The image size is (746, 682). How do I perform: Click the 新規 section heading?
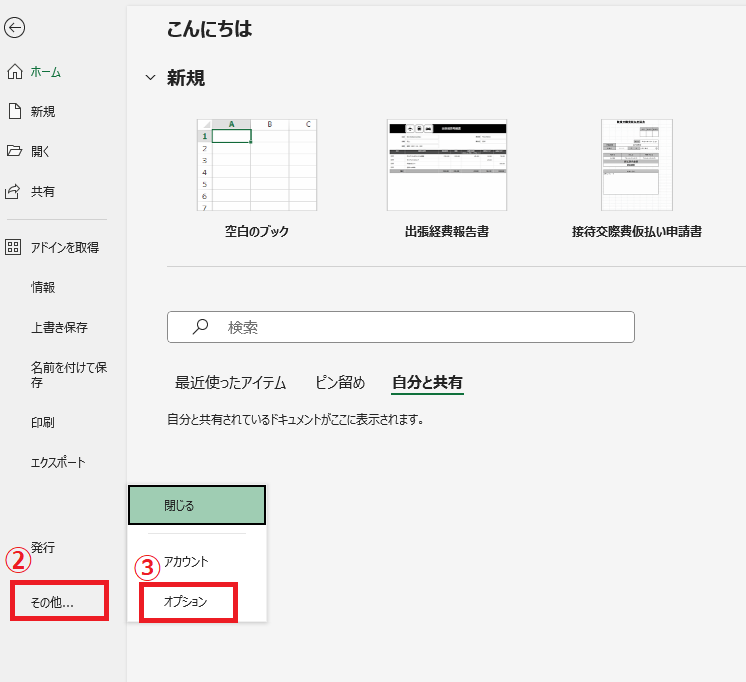186,78
